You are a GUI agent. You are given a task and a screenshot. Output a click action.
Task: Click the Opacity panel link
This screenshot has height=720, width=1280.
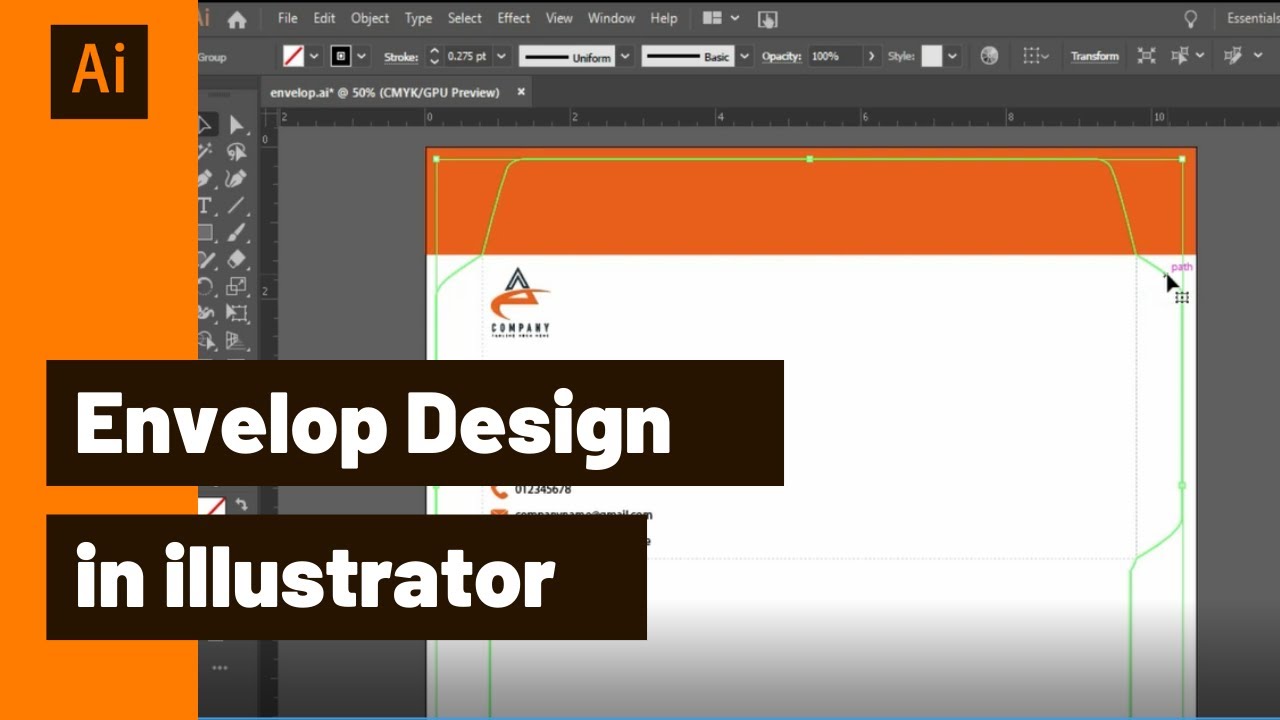pos(781,57)
